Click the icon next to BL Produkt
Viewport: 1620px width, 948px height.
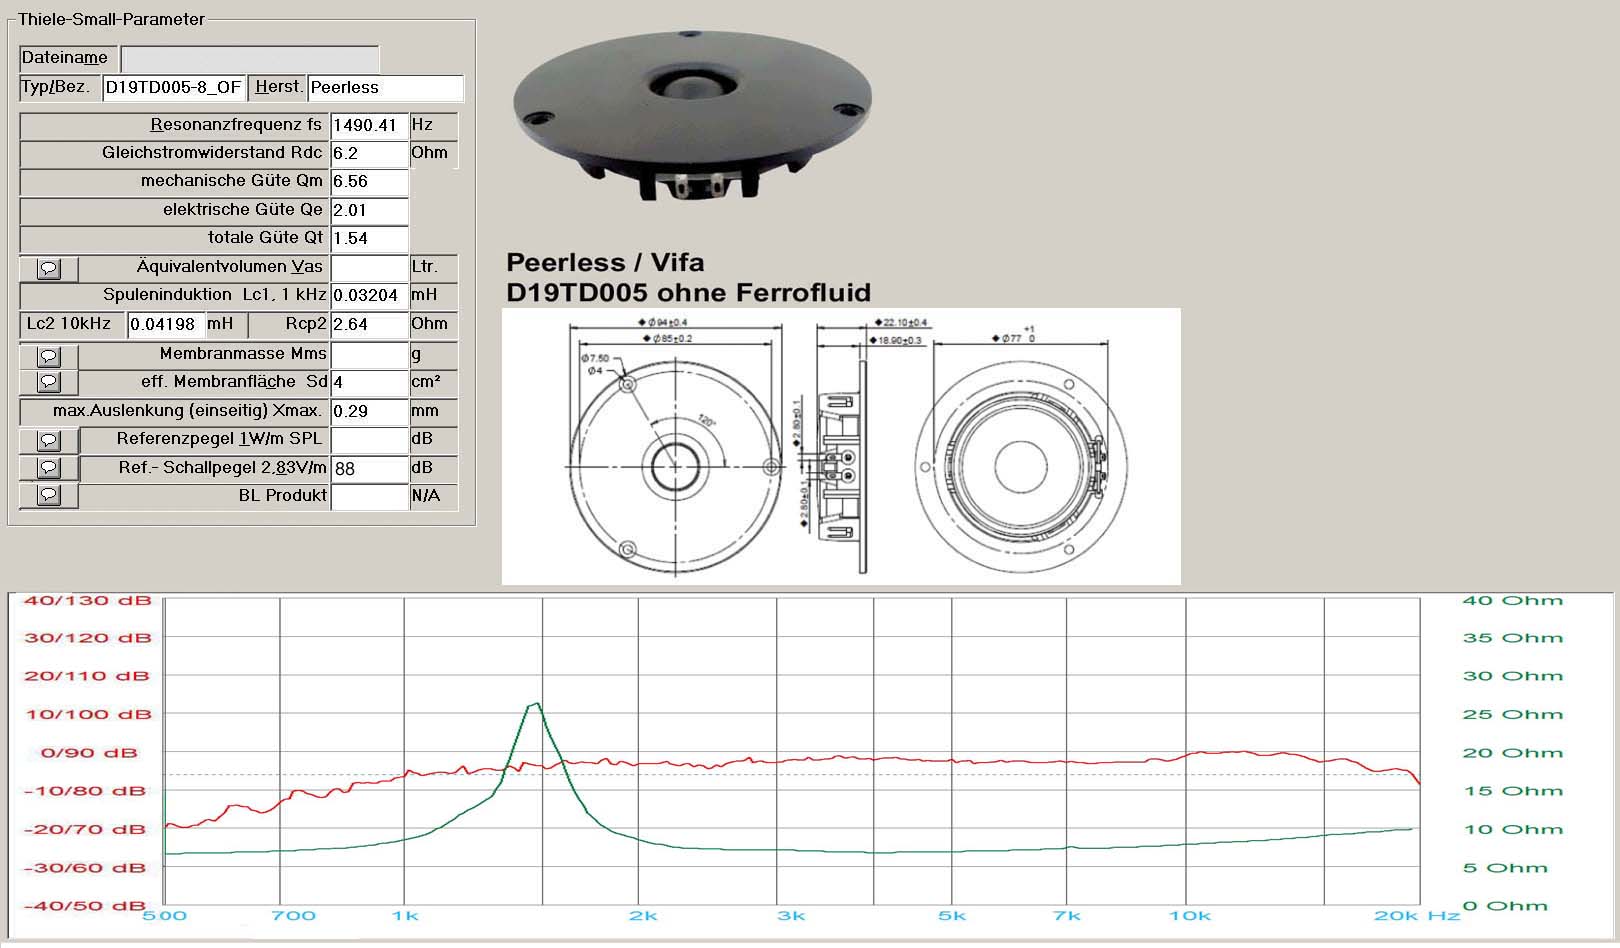click(x=49, y=495)
